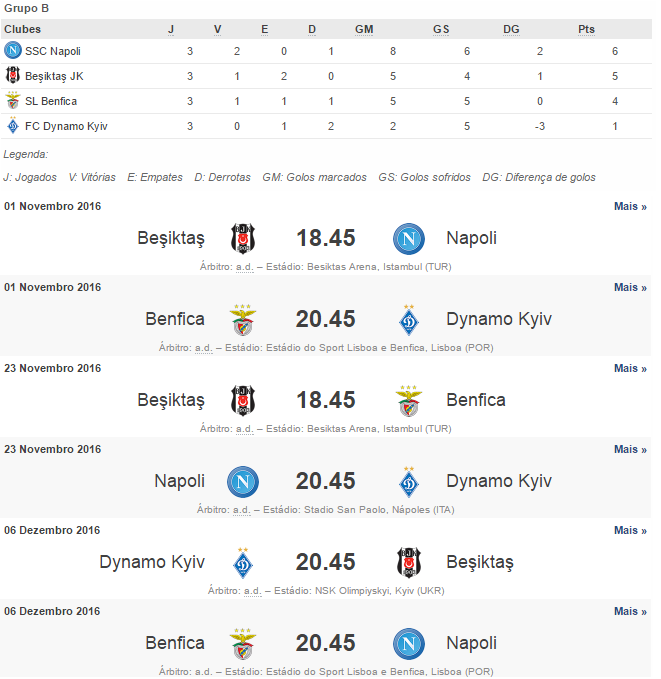Click the Pts column header in standings
The height and width of the screenshot is (679, 661).
click(586, 29)
